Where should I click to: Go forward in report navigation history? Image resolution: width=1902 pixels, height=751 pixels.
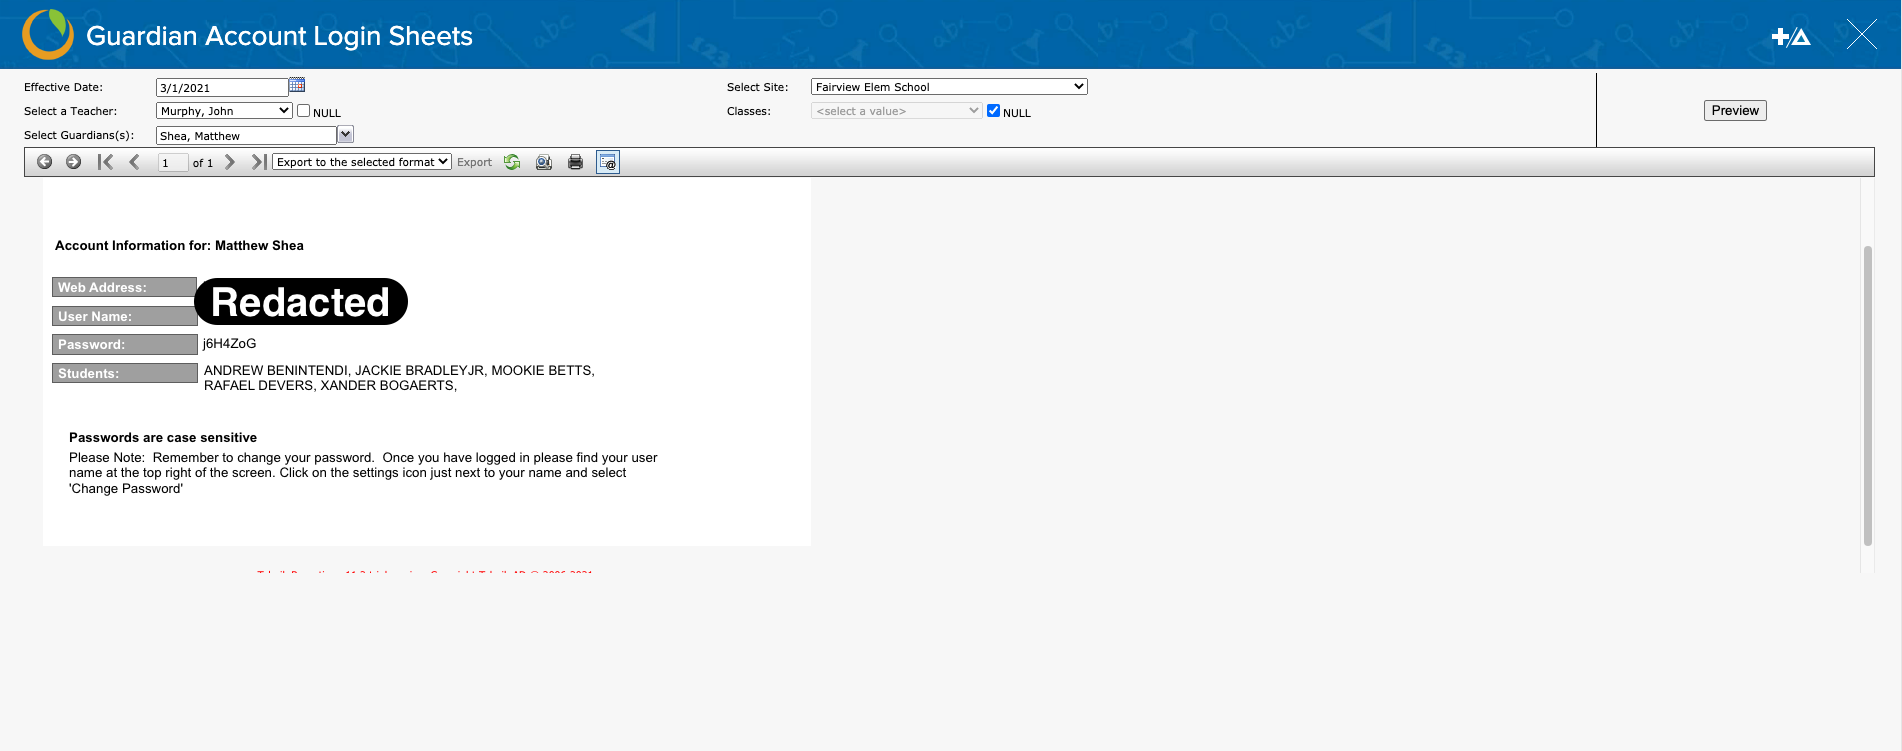(73, 162)
